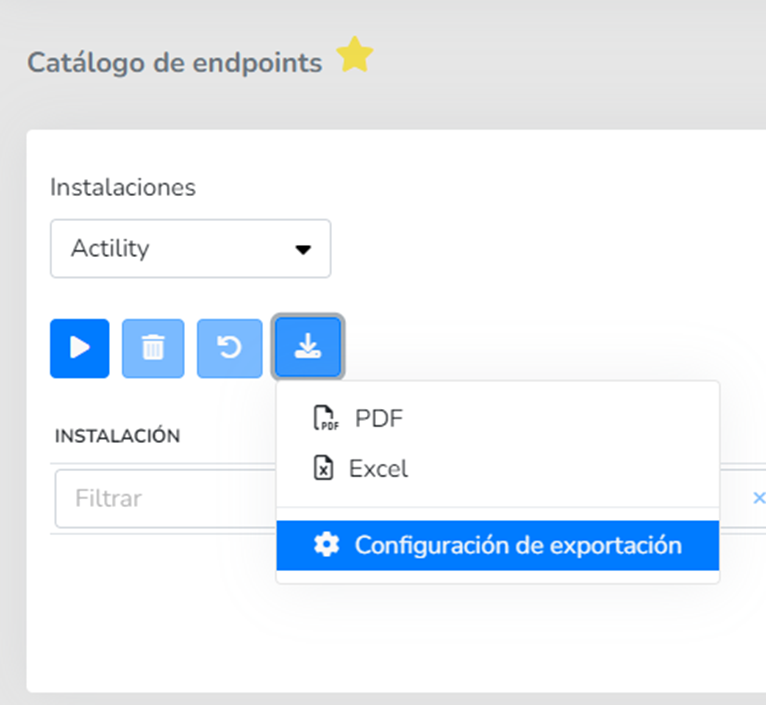Click the gear icon for export settings

tap(326, 545)
